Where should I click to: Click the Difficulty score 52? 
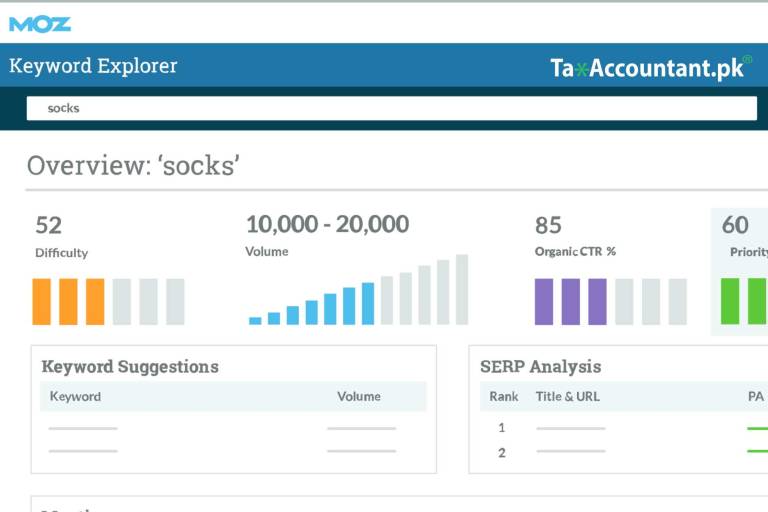tap(48, 225)
